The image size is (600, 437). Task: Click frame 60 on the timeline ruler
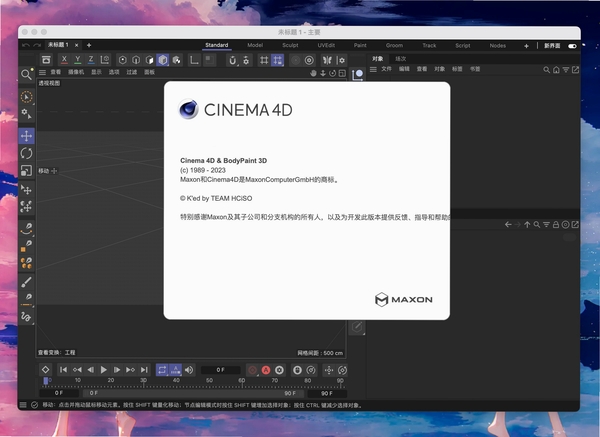pos(242,381)
